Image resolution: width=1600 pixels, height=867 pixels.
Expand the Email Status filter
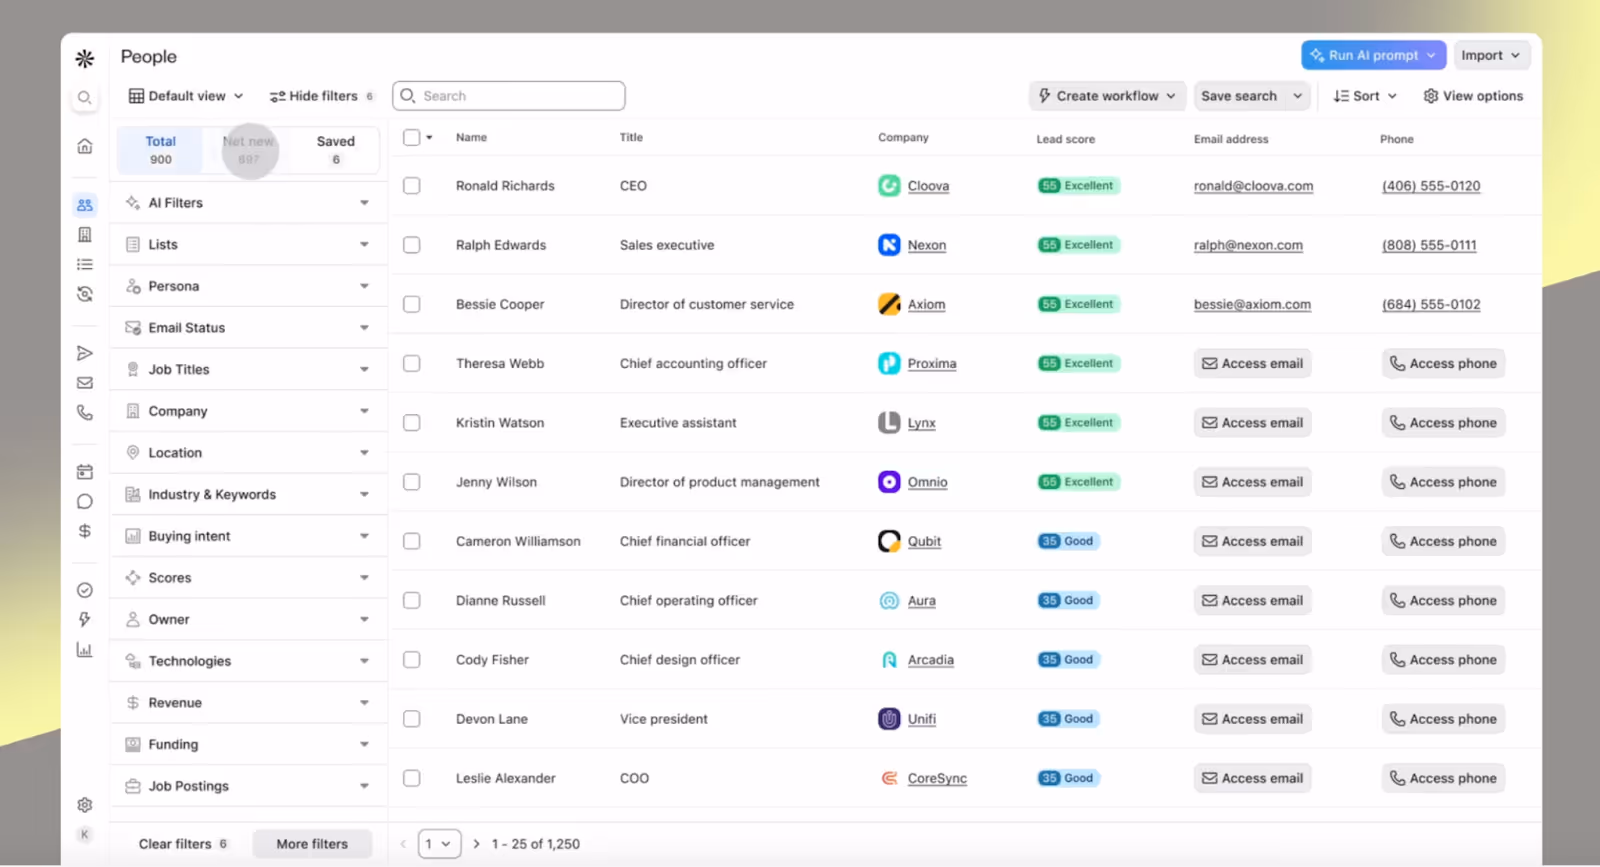(248, 328)
